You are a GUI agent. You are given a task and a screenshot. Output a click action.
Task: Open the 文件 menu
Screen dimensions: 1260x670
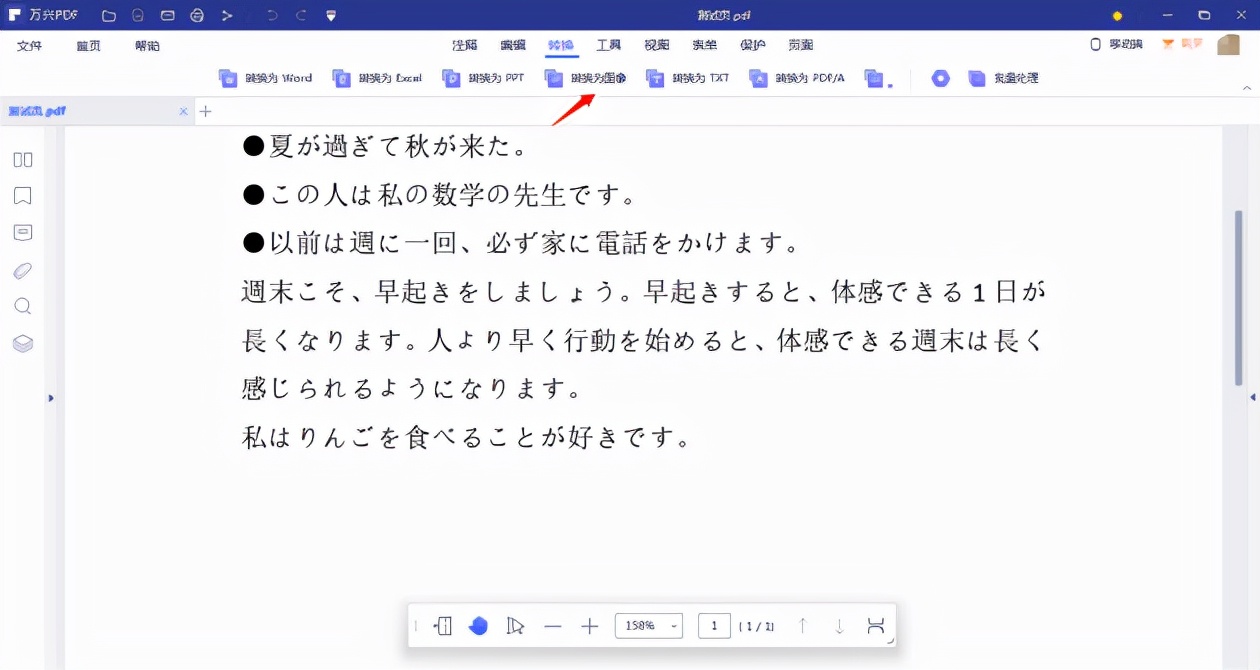point(29,45)
